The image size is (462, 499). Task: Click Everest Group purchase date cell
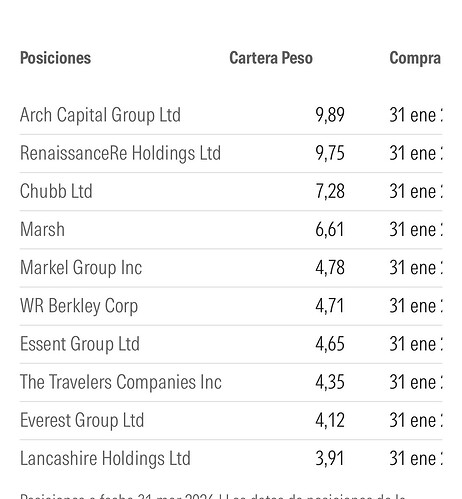(416, 420)
